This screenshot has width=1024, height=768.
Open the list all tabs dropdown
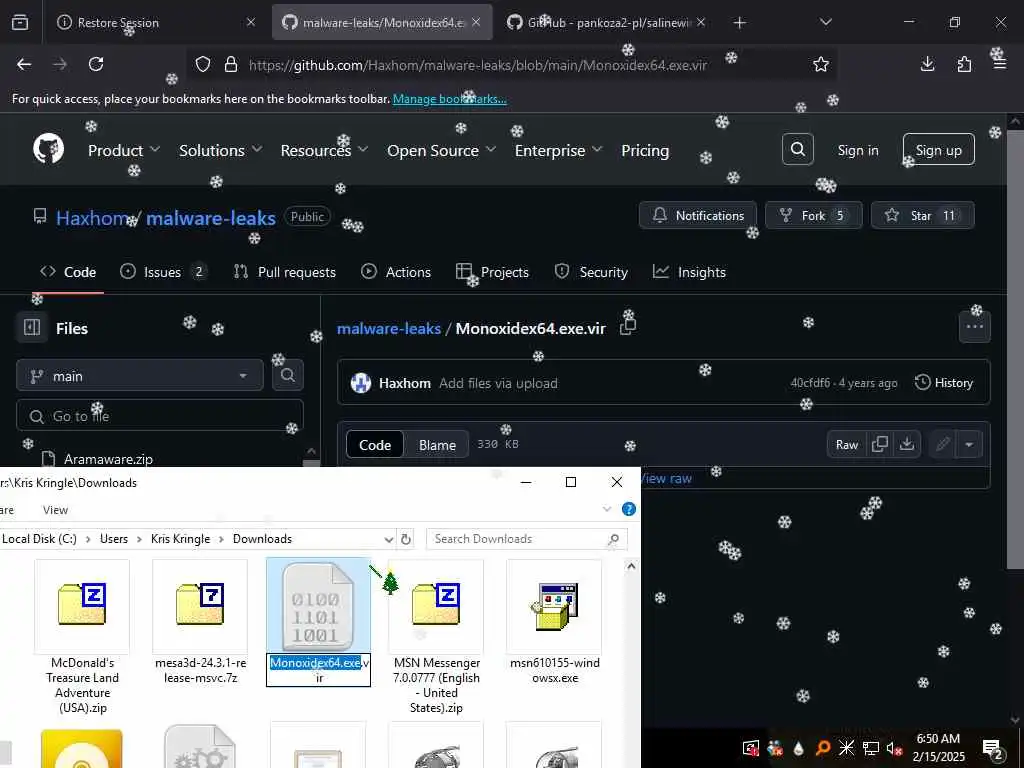tap(825, 22)
